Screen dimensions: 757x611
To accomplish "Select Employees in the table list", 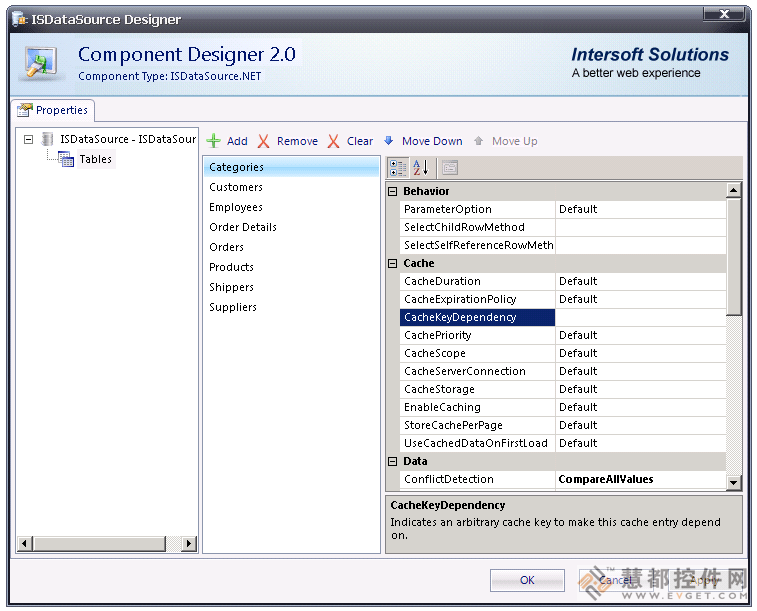I will click(x=291, y=207).
